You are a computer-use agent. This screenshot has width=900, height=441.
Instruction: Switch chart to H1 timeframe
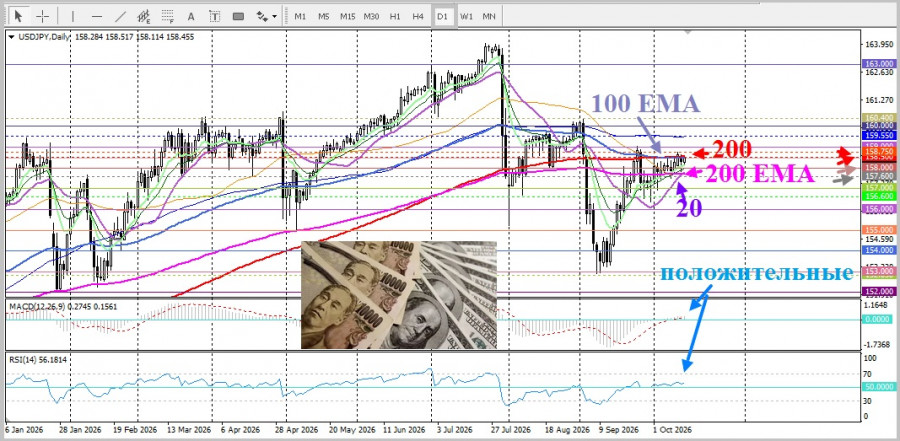tap(395, 16)
